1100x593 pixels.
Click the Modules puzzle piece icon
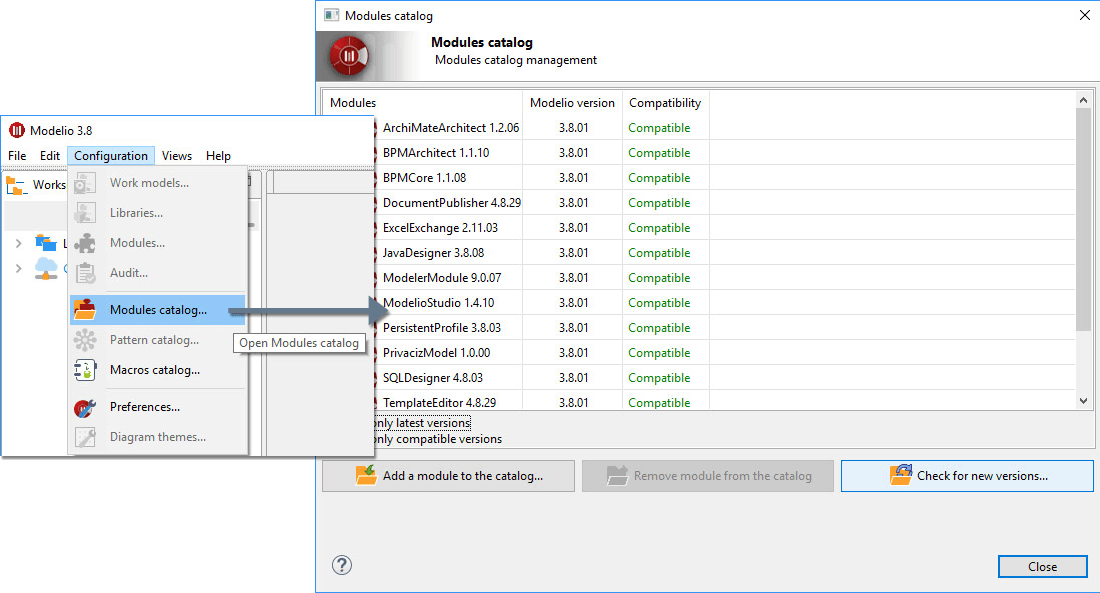pos(85,243)
